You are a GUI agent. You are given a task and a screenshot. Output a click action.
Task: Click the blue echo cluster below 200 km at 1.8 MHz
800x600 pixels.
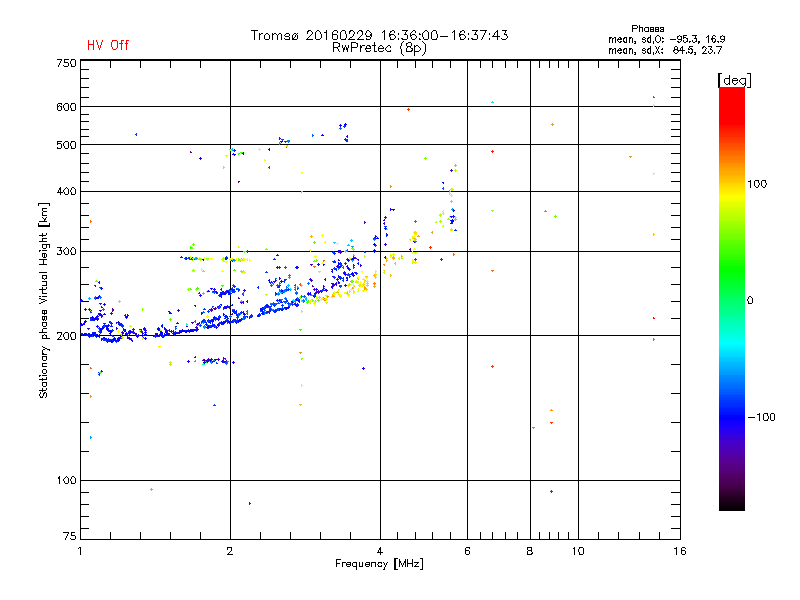tap(212, 361)
